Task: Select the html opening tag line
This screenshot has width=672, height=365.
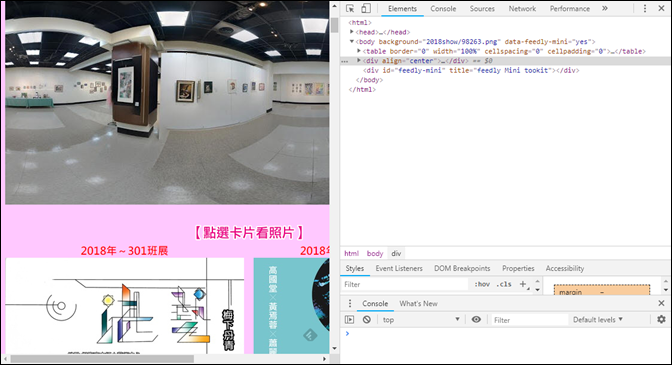Action: [360, 22]
